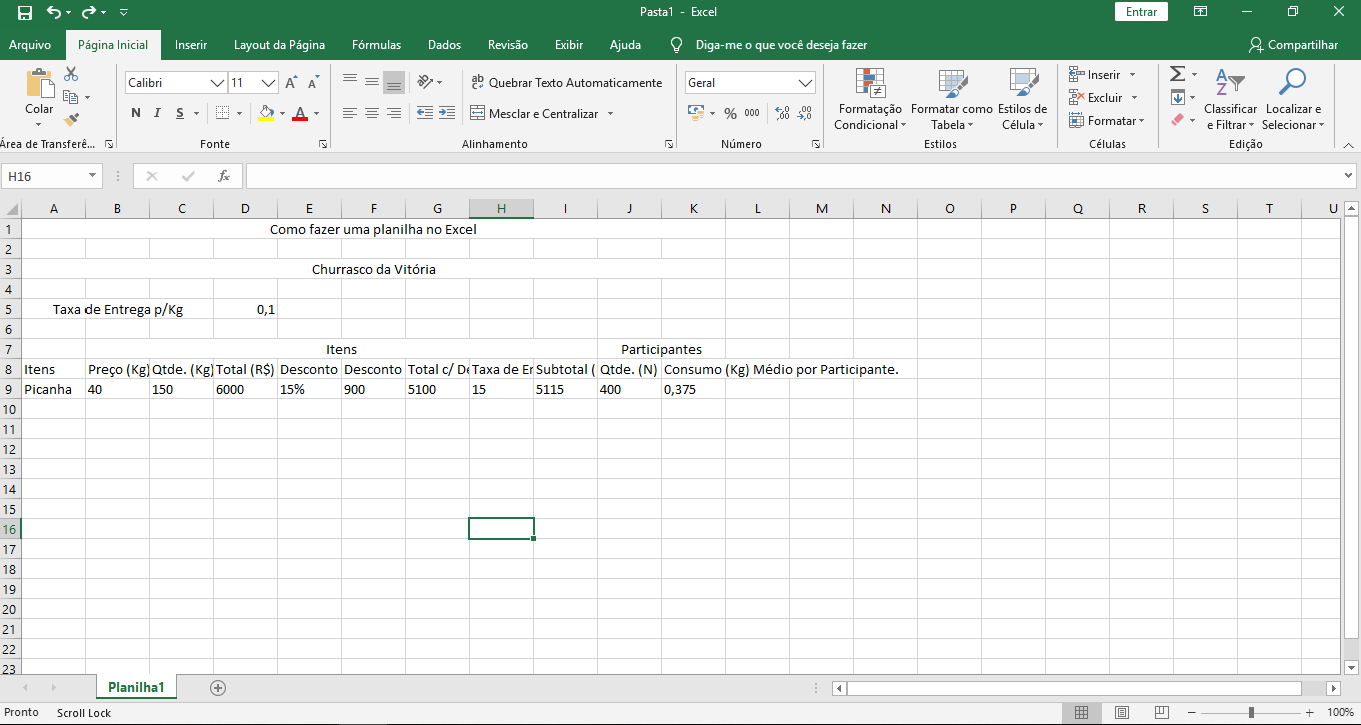Screen dimensions: 1361x725
Task: Expand the Name Box dropdown arrow
Action: (93, 176)
